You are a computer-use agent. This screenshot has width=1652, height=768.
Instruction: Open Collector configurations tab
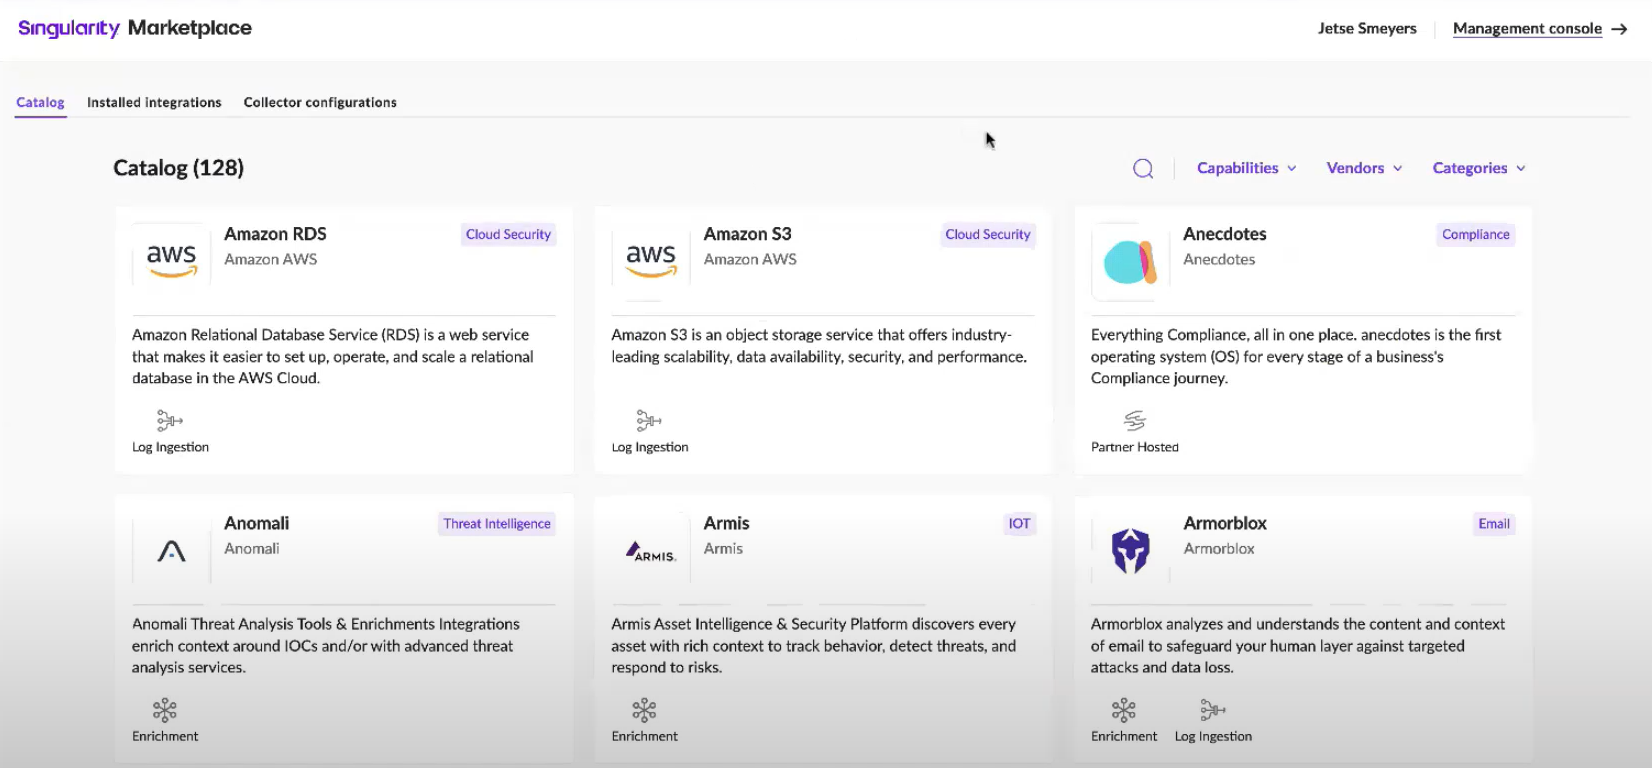(x=320, y=102)
